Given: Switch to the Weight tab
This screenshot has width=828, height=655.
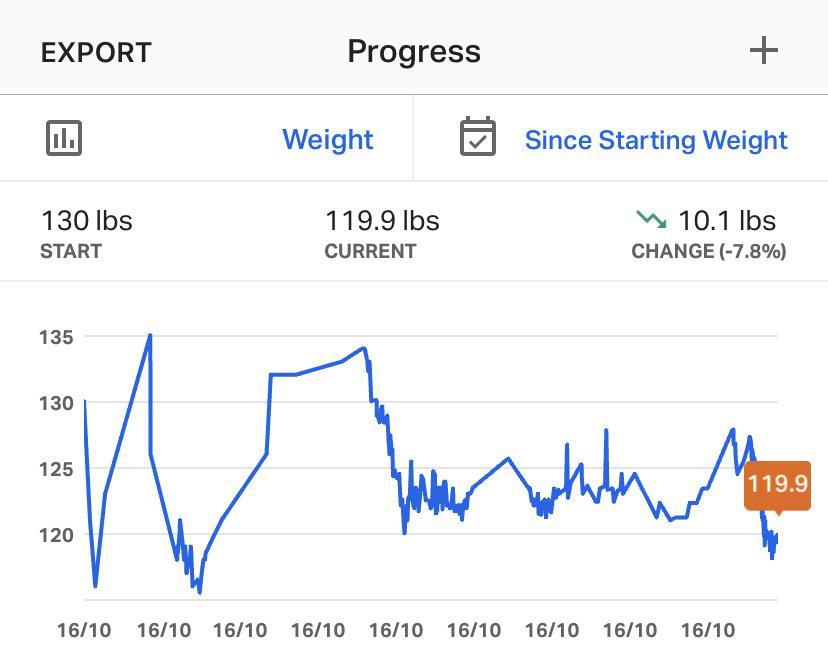Looking at the screenshot, I should pyautogui.click(x=328, y=140).
